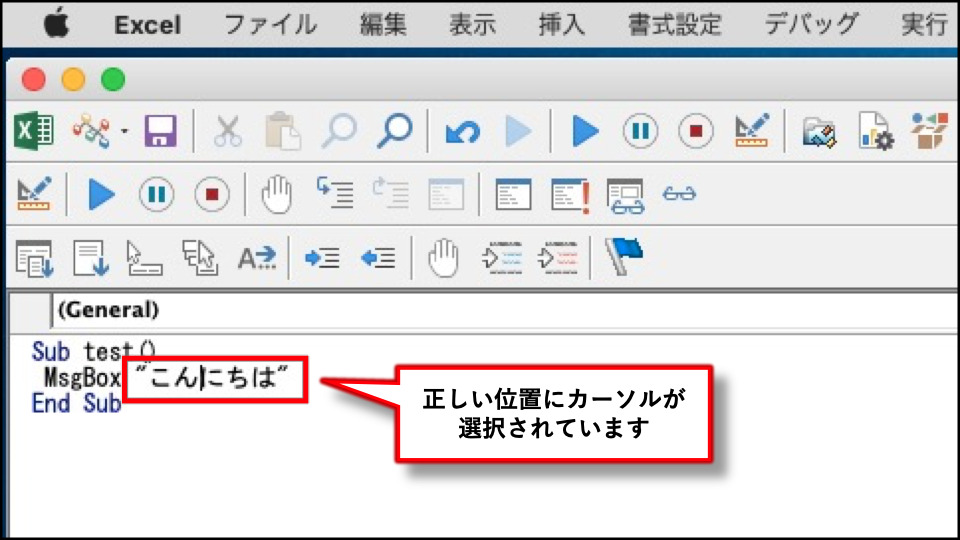Open the Properties window icon

pyautogui.click(x=876, y=130)
